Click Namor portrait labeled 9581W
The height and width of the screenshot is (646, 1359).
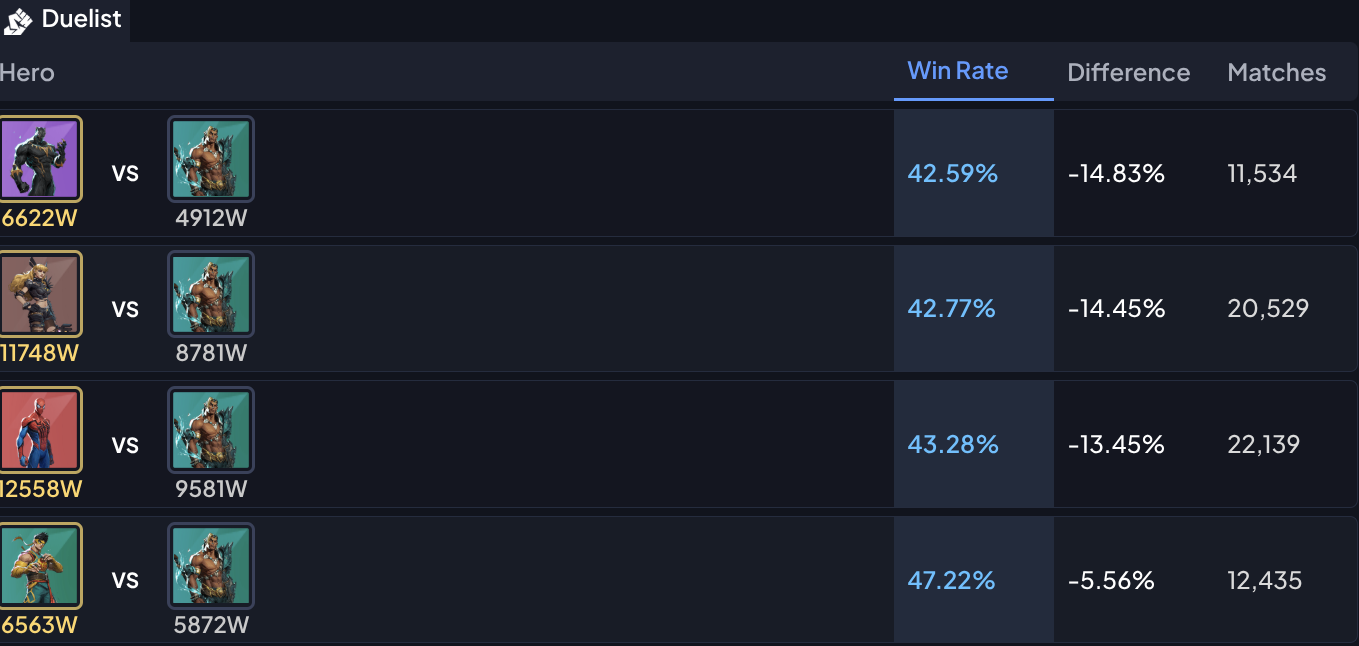click(x=211, y=430)
